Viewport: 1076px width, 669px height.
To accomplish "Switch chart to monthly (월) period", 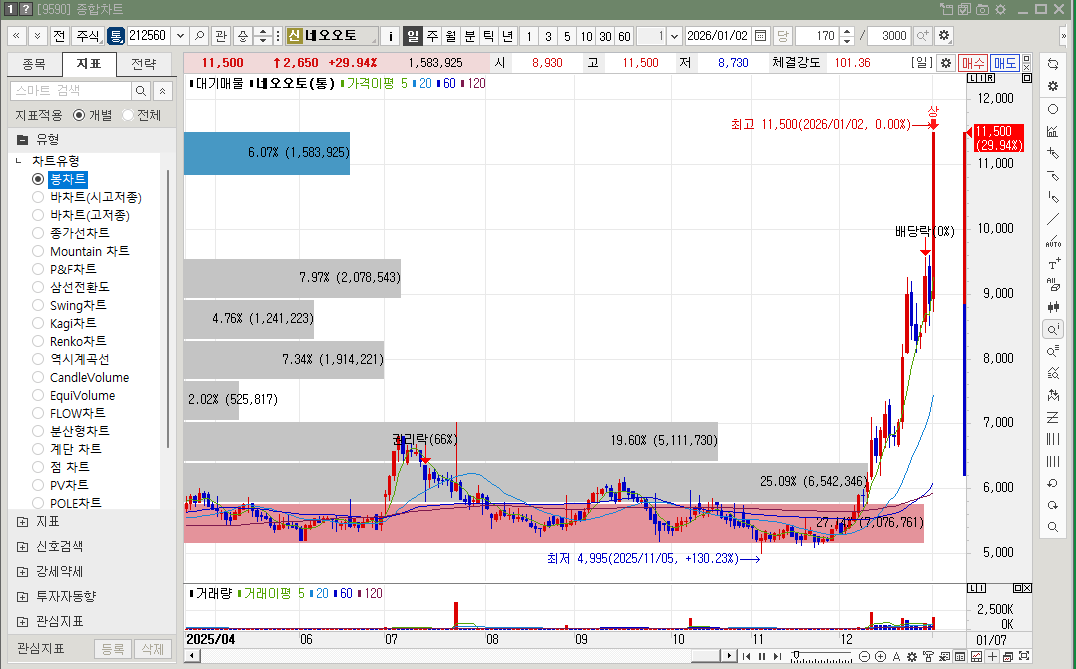I will tap(450, 36).
